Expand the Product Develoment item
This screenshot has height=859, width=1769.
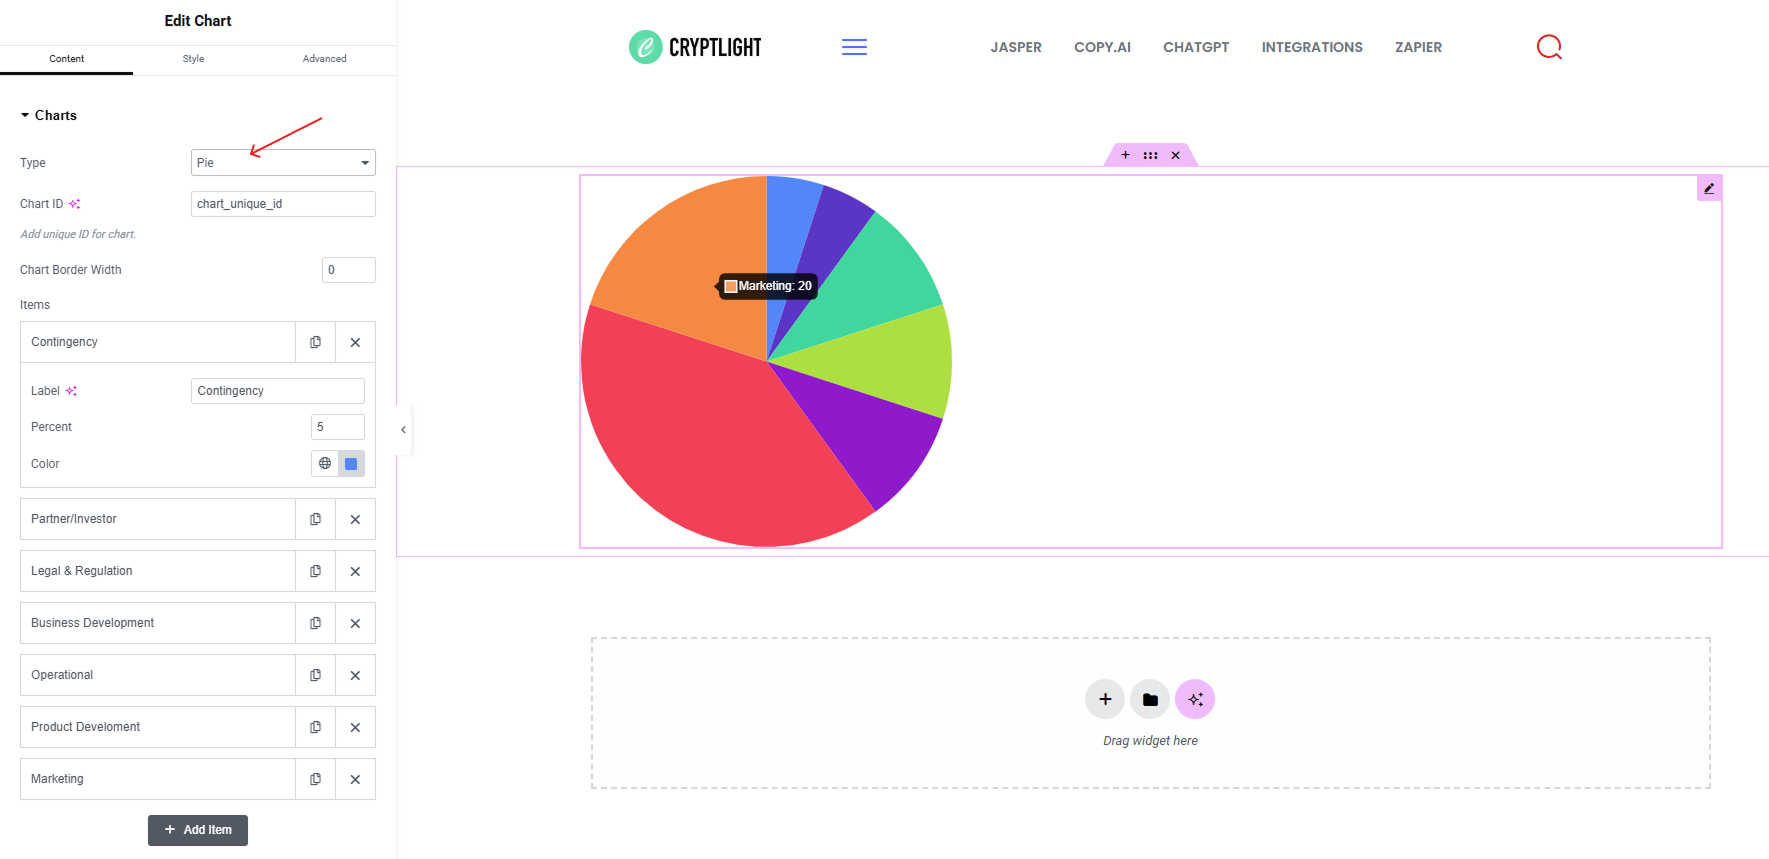click(x=158, y=727)
